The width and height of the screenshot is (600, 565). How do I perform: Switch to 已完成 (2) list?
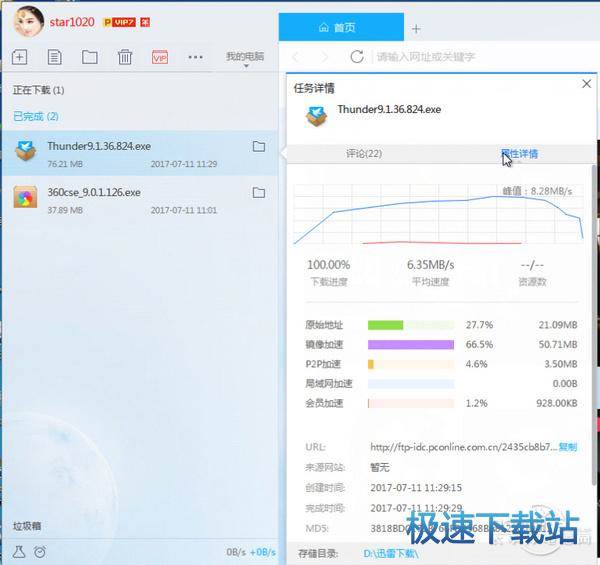(x=36, y=116)
